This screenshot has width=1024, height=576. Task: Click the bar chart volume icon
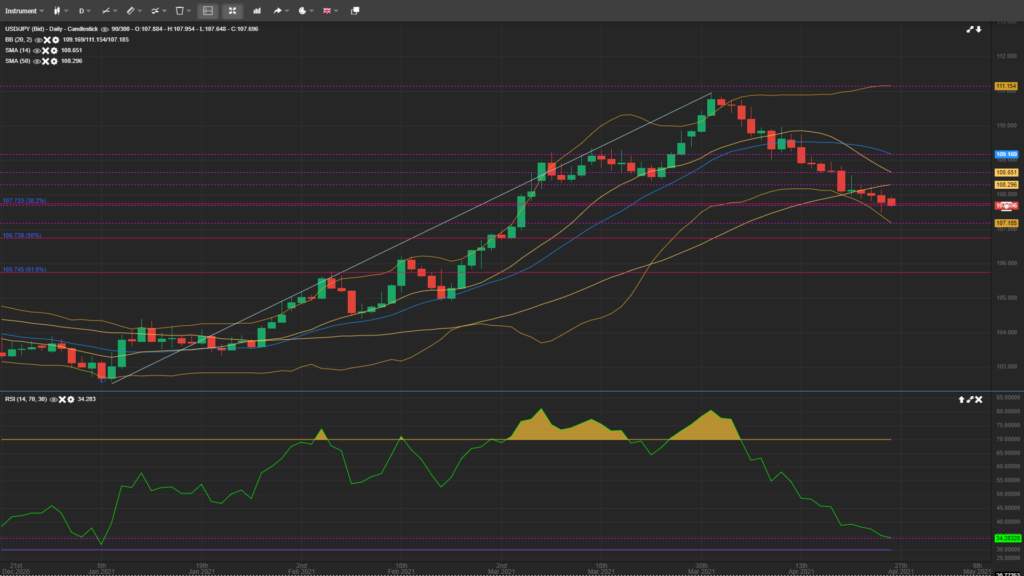[257, 10]
